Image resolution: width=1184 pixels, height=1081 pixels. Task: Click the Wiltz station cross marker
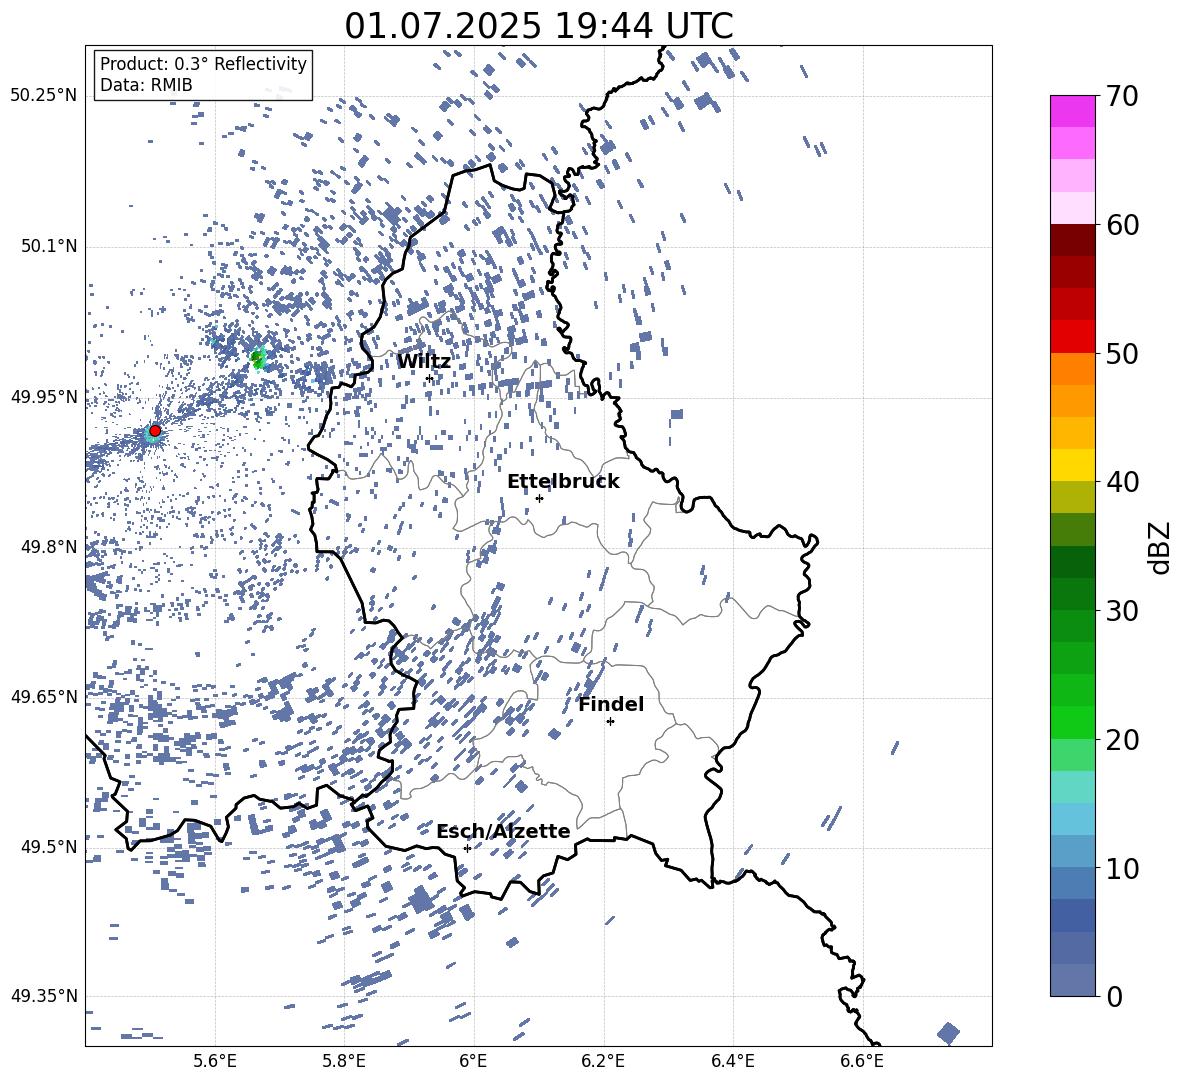[430, 378]
